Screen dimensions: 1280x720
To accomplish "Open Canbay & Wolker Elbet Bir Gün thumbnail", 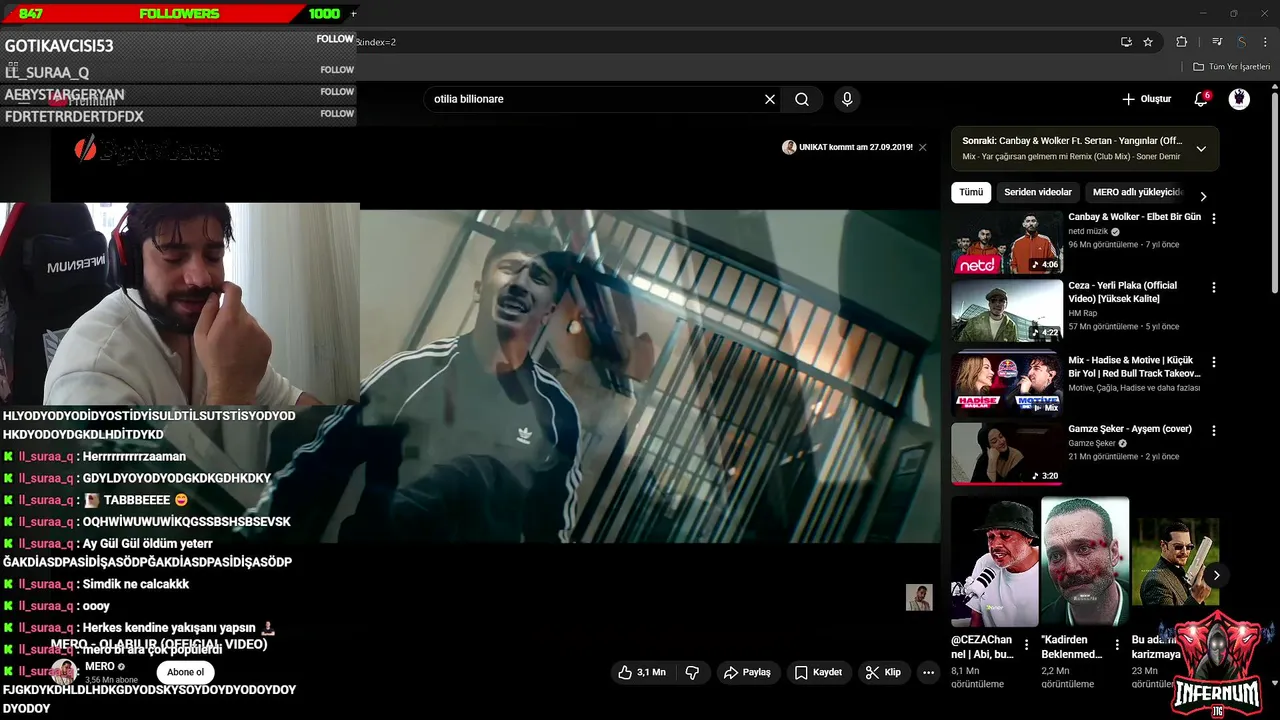I will click(x=1007, y=242).
